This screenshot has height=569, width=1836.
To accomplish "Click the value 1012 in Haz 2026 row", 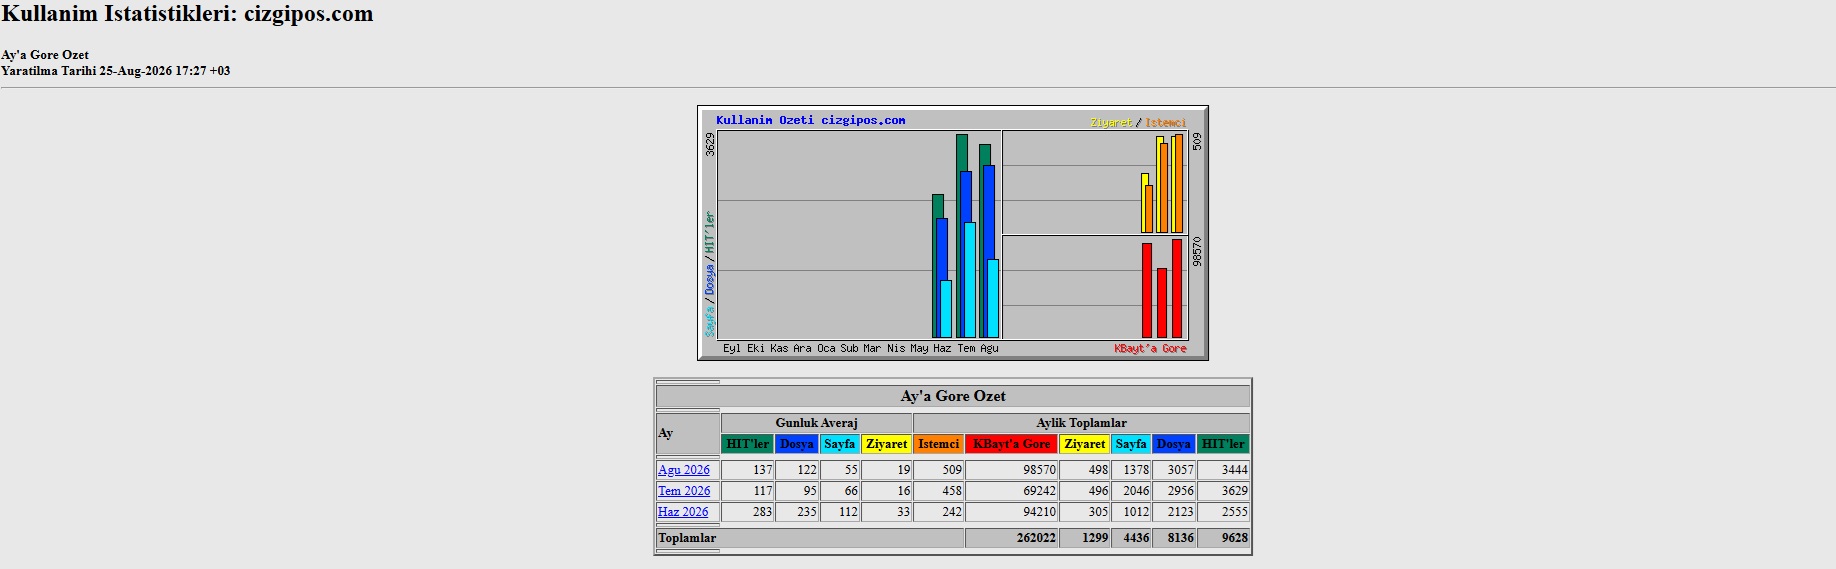I will [x=1136, y=511].
